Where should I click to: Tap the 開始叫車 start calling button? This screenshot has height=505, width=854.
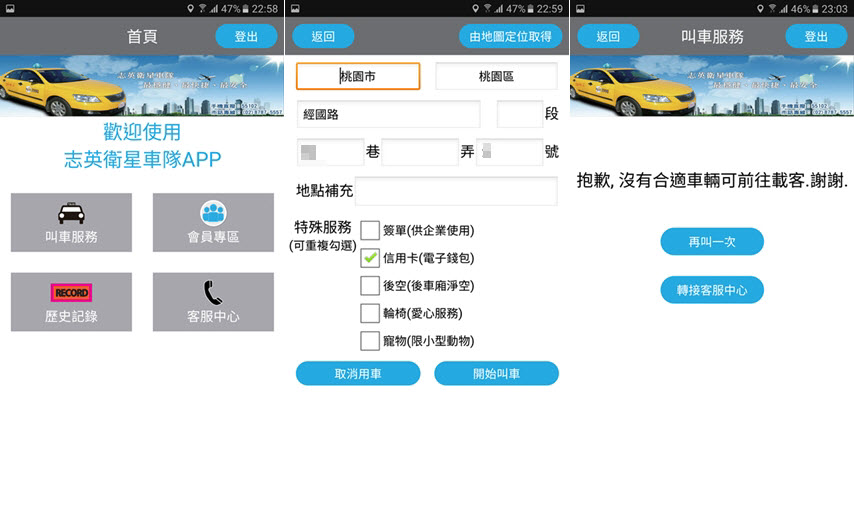[496, 374]
